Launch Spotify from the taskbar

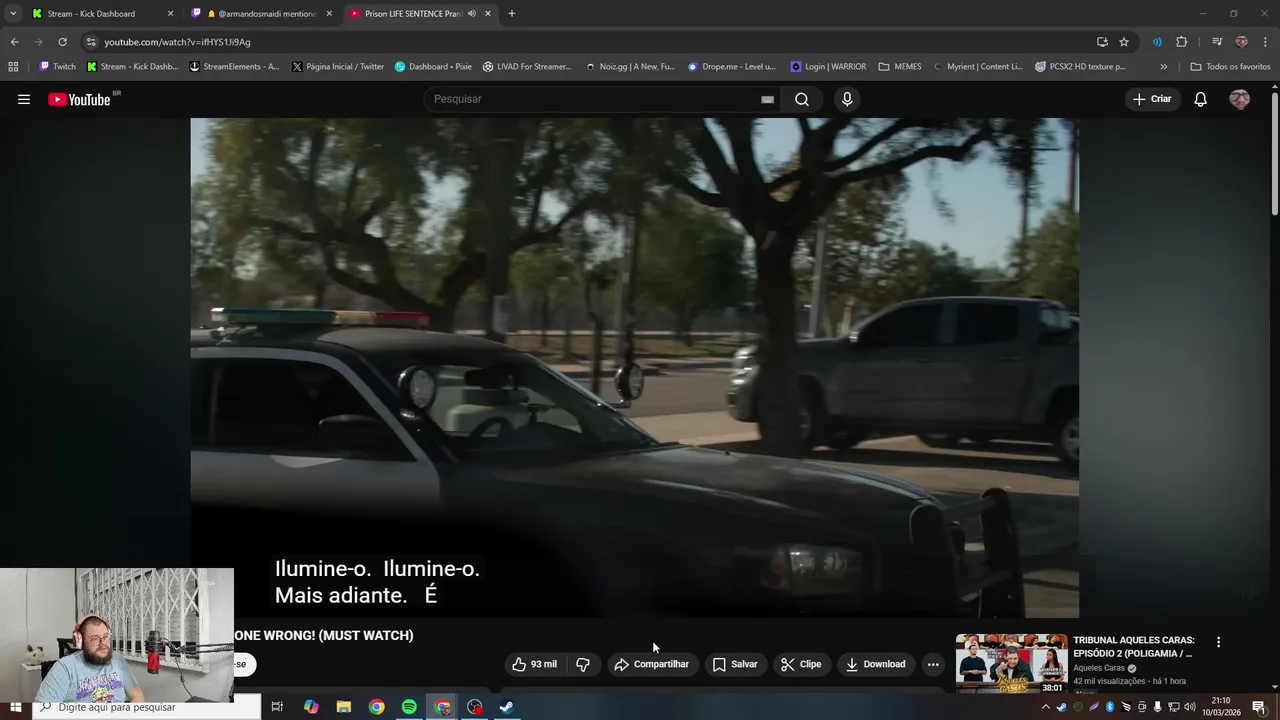coord(409,707)
